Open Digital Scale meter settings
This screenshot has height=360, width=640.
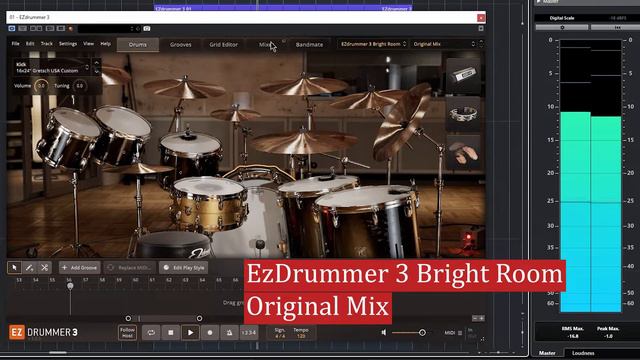click(562, 27)
